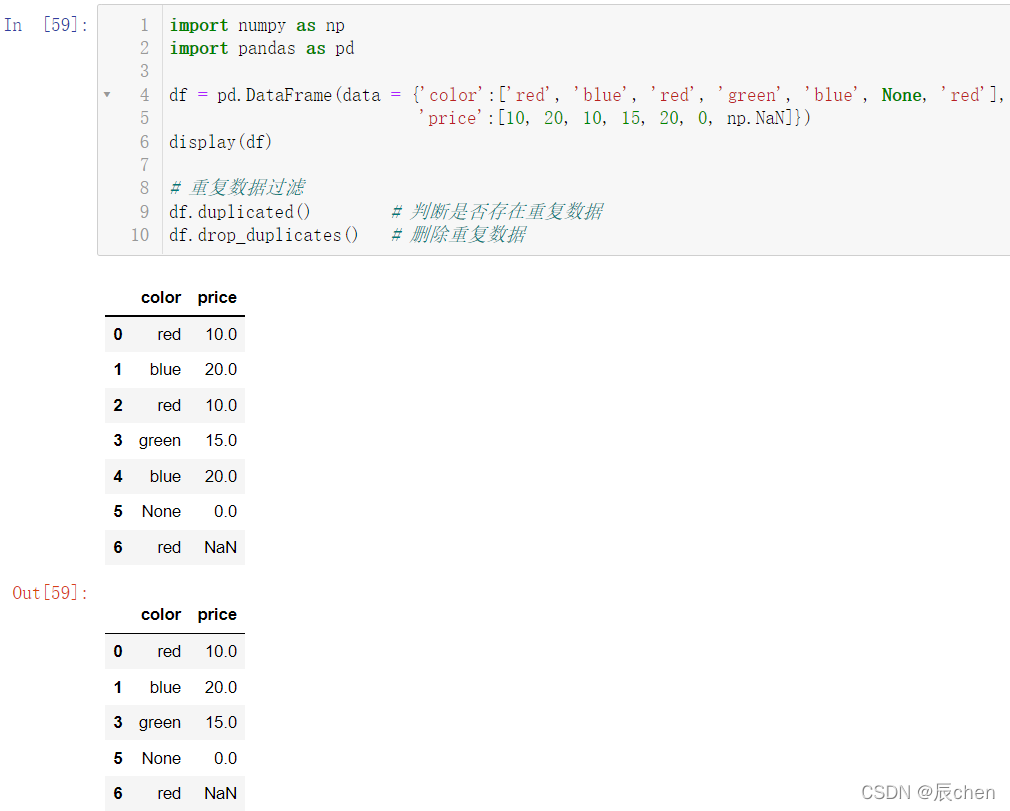
Task: Select line number 10 in gutter
Action: [140, 235]
